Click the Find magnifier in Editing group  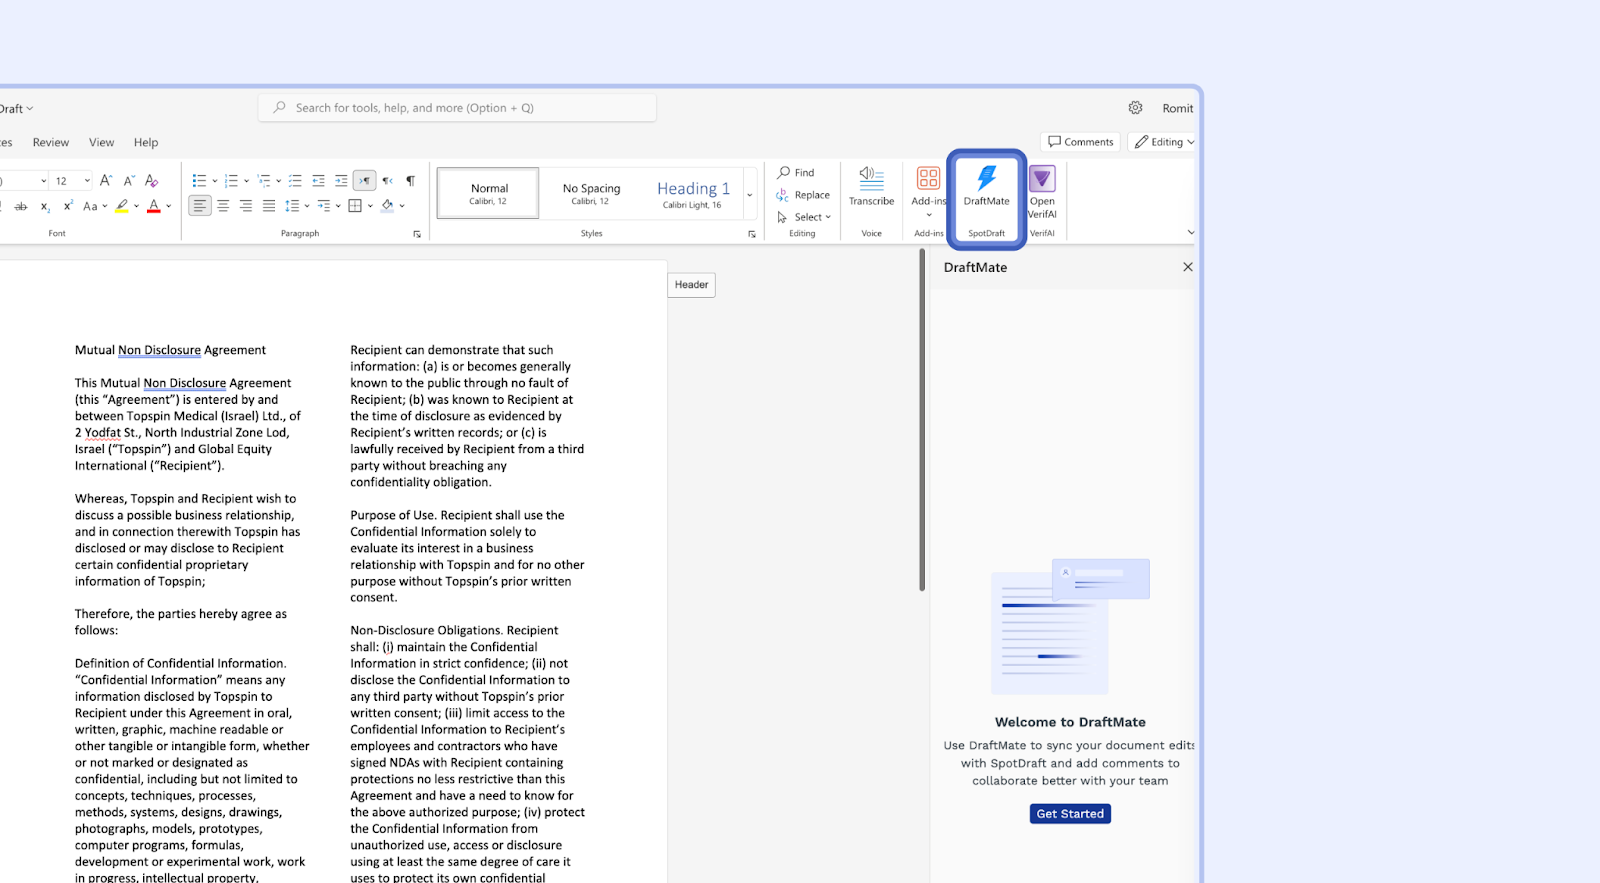coord(785,173)
